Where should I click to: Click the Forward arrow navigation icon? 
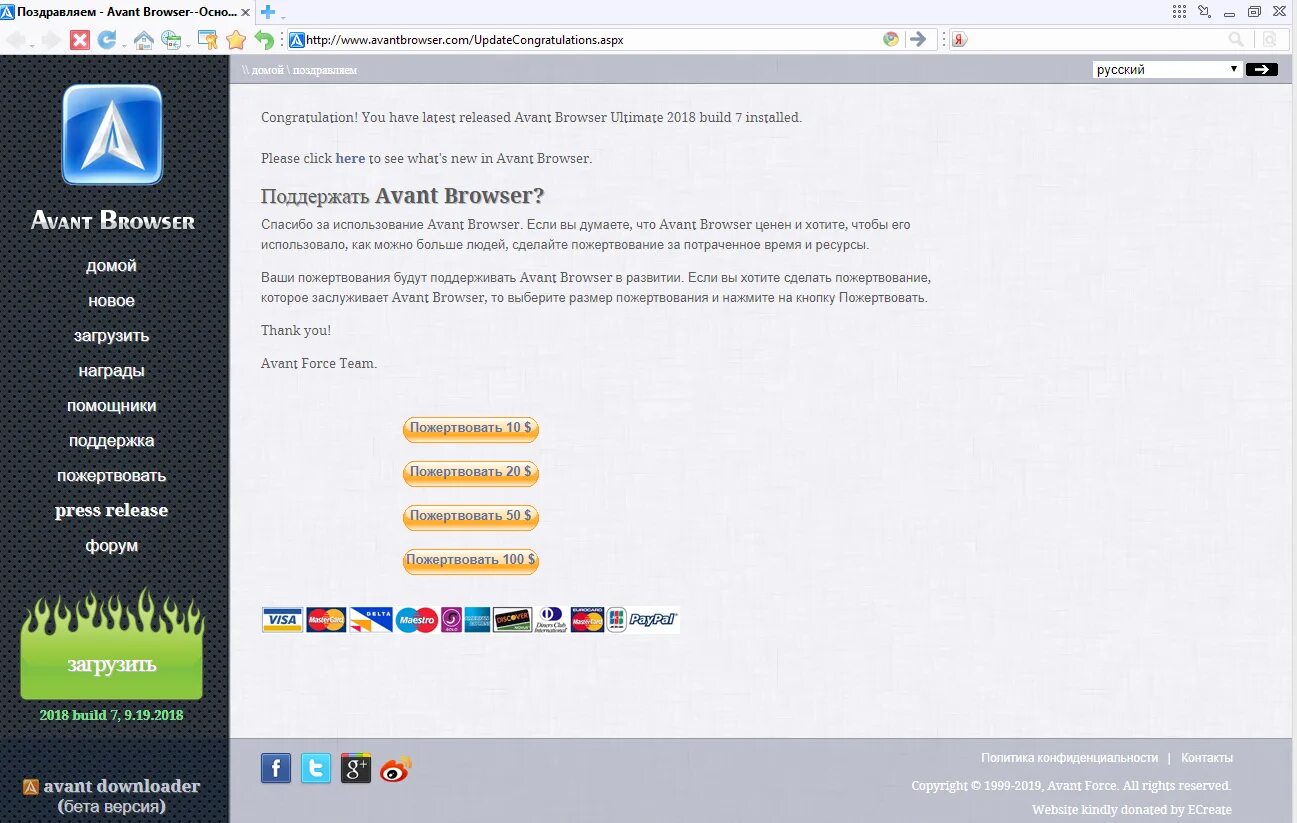50,40
